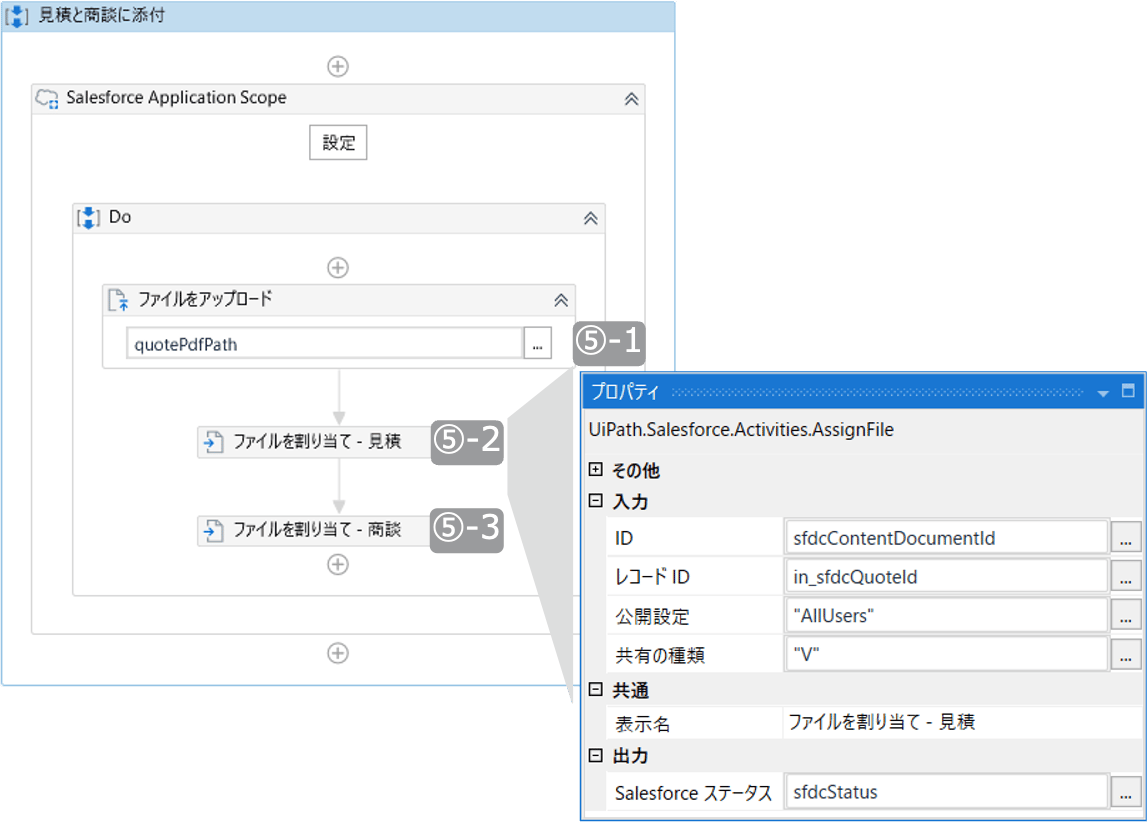
Task: Click the Do sequence title text
Action: coord(120,217)
